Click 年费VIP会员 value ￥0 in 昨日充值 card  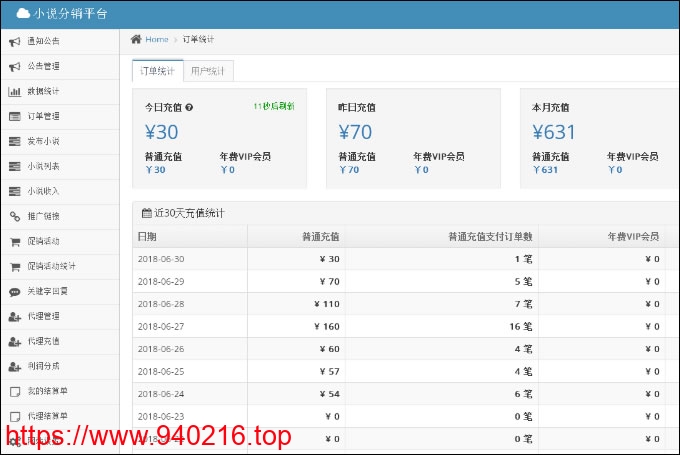422,170
